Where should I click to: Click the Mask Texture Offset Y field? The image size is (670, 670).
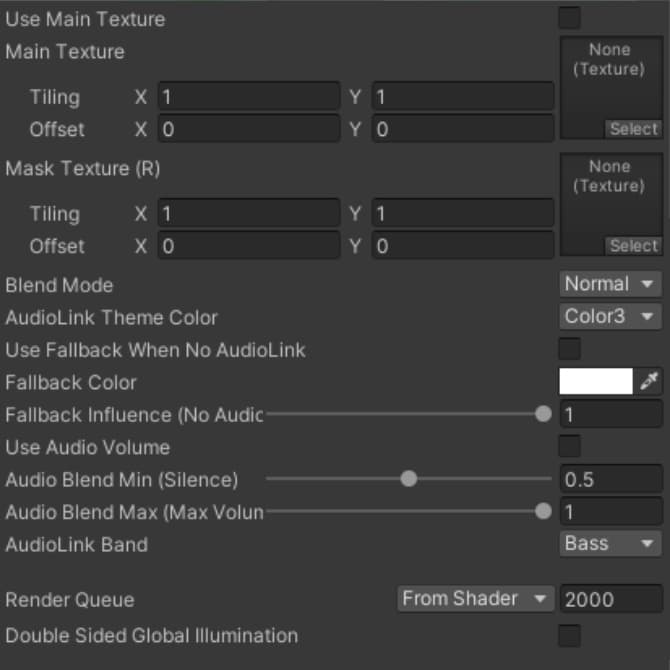(463, 246)
